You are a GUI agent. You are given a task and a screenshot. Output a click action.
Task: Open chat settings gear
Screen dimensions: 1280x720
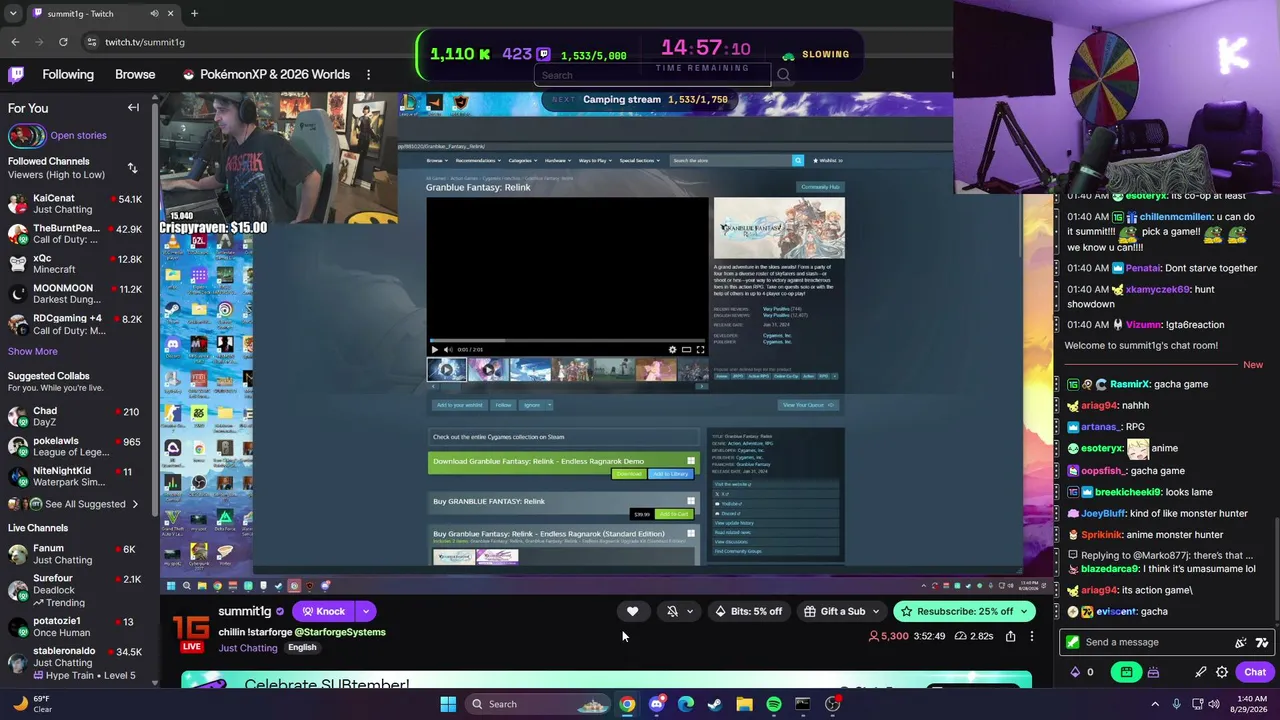point(1222,672)
